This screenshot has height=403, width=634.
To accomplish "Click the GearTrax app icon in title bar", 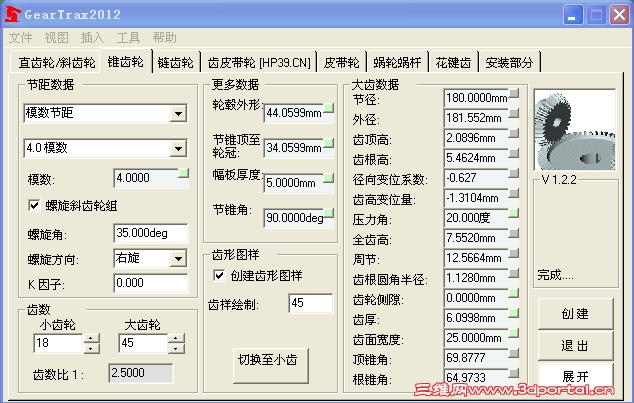I will point(13,15).
